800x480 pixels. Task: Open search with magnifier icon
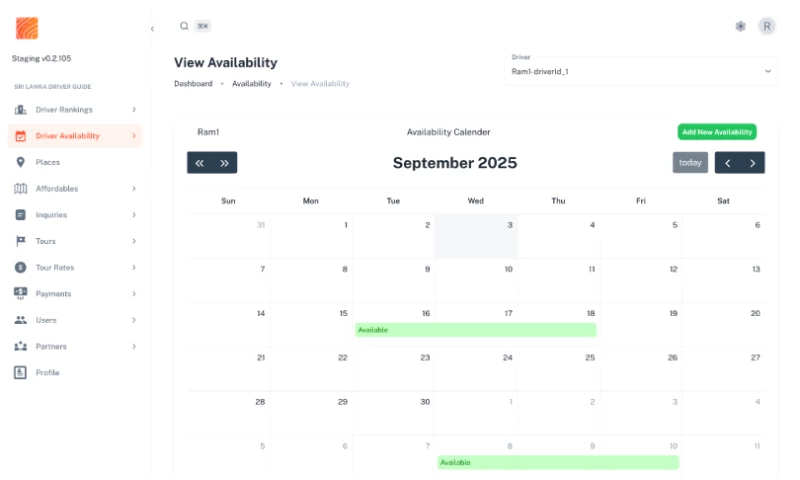(184, 26)
